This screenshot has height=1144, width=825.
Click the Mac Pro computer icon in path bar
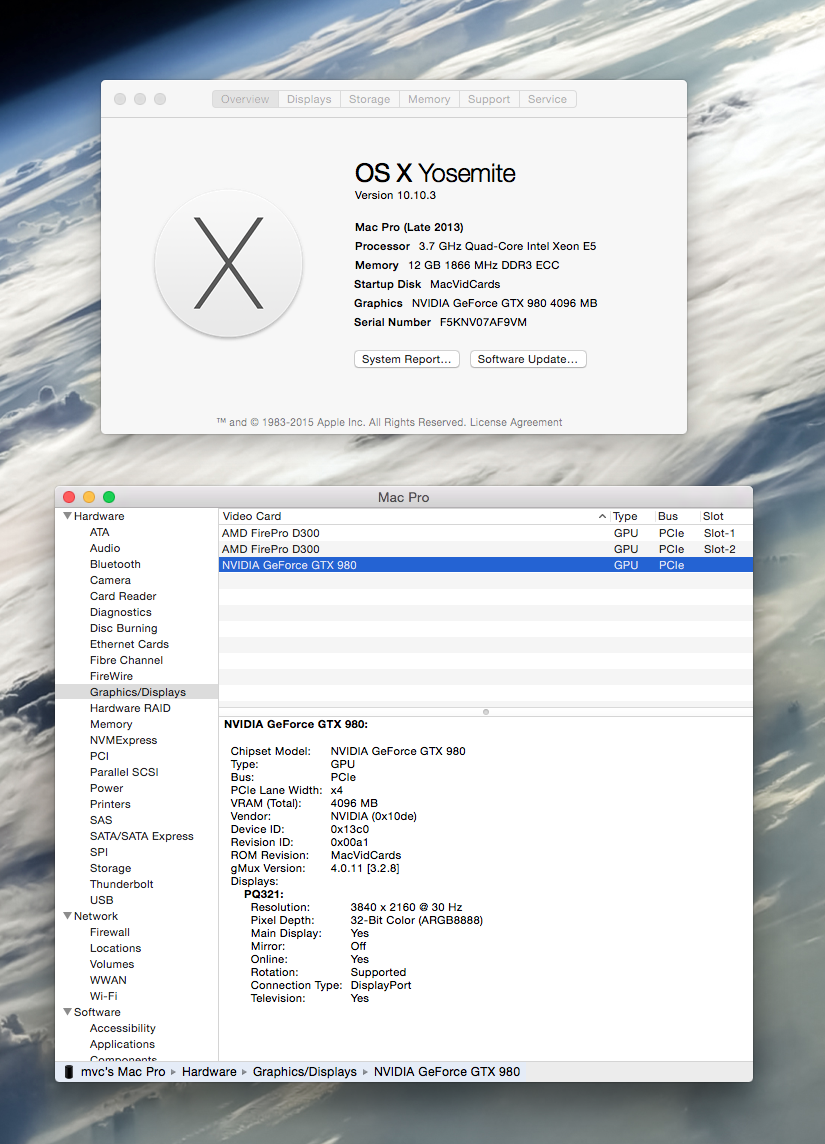[69, 1072]
